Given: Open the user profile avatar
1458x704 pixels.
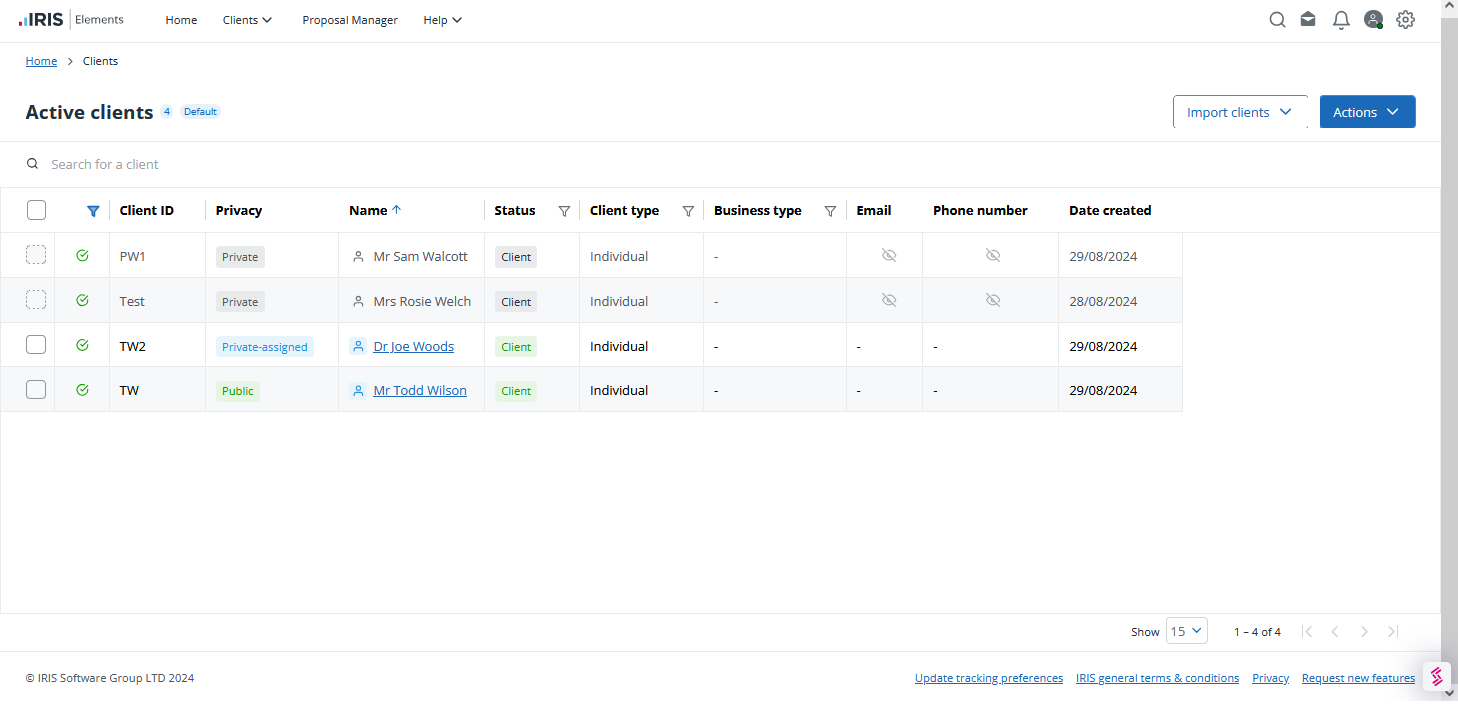Looking at the screenshot, I should click(1373, 20).
